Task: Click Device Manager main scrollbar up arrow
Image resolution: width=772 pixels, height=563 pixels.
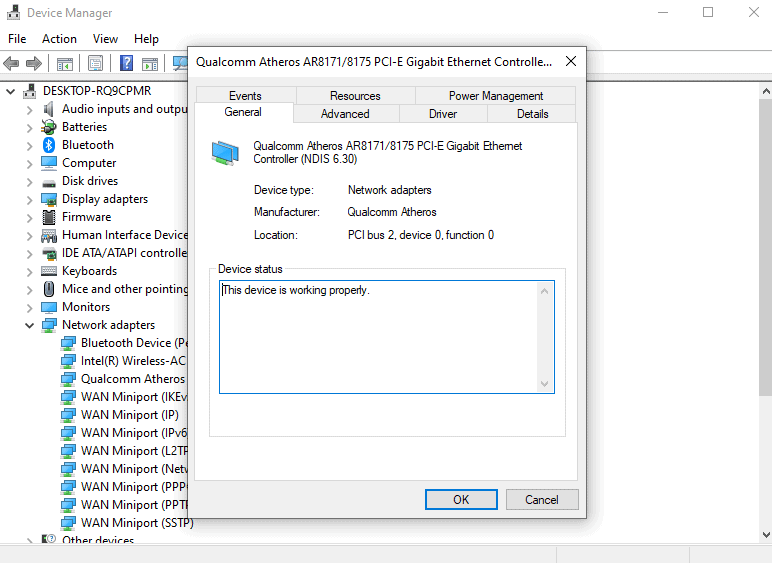Action: click(766, 92)
